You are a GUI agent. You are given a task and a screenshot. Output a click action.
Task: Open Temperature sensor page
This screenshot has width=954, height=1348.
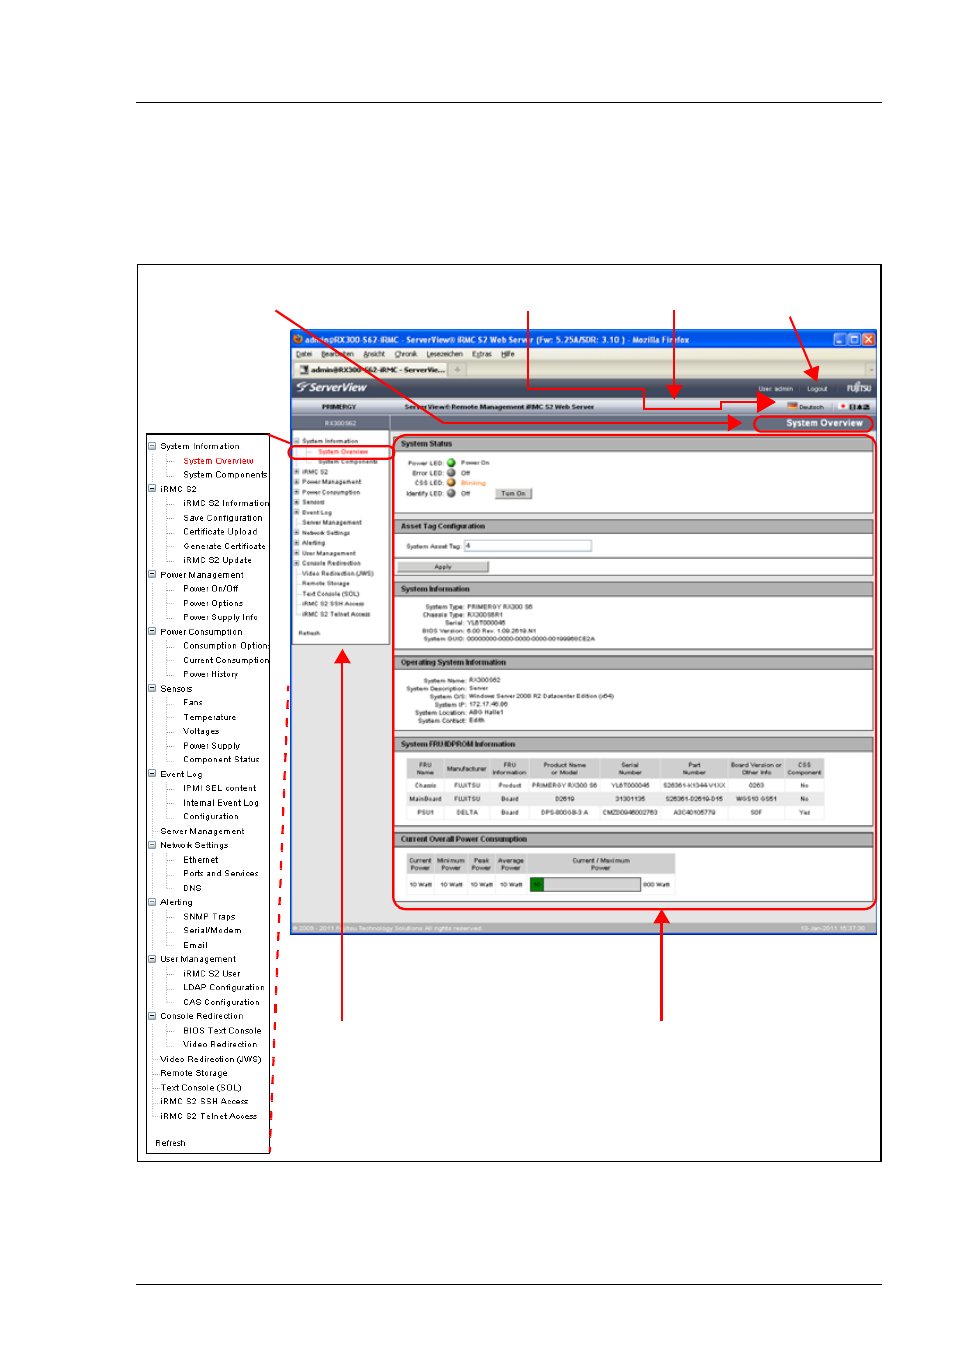click(x=210, y=717)
